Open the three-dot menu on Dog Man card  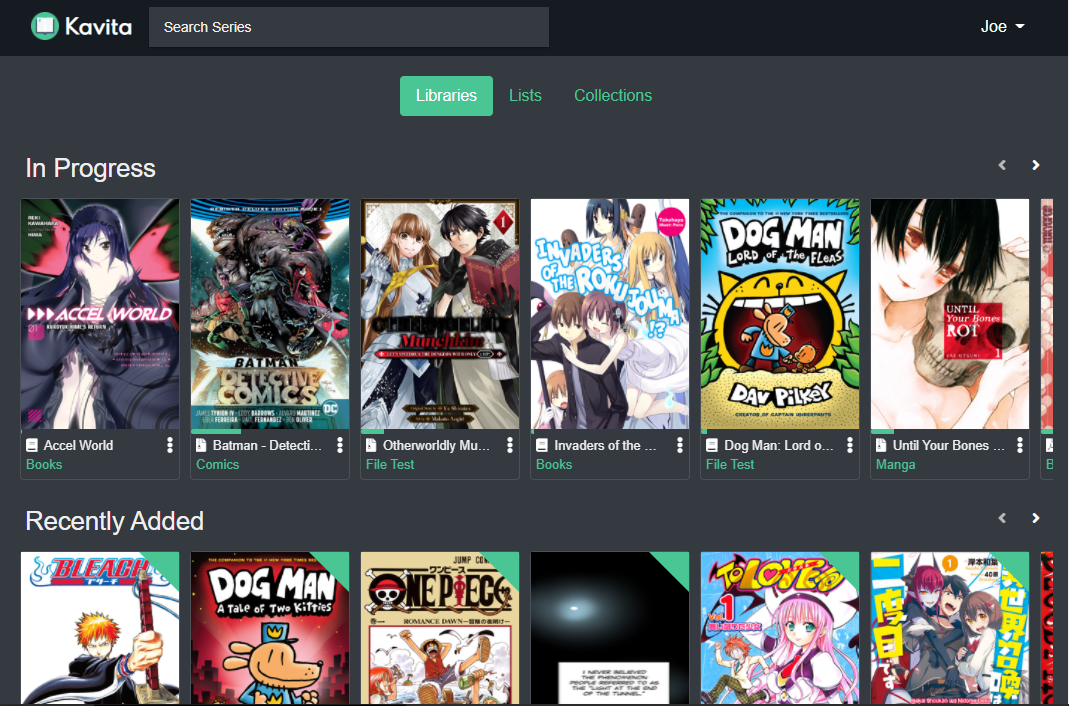pyautogui.click(x=849, y=444)
